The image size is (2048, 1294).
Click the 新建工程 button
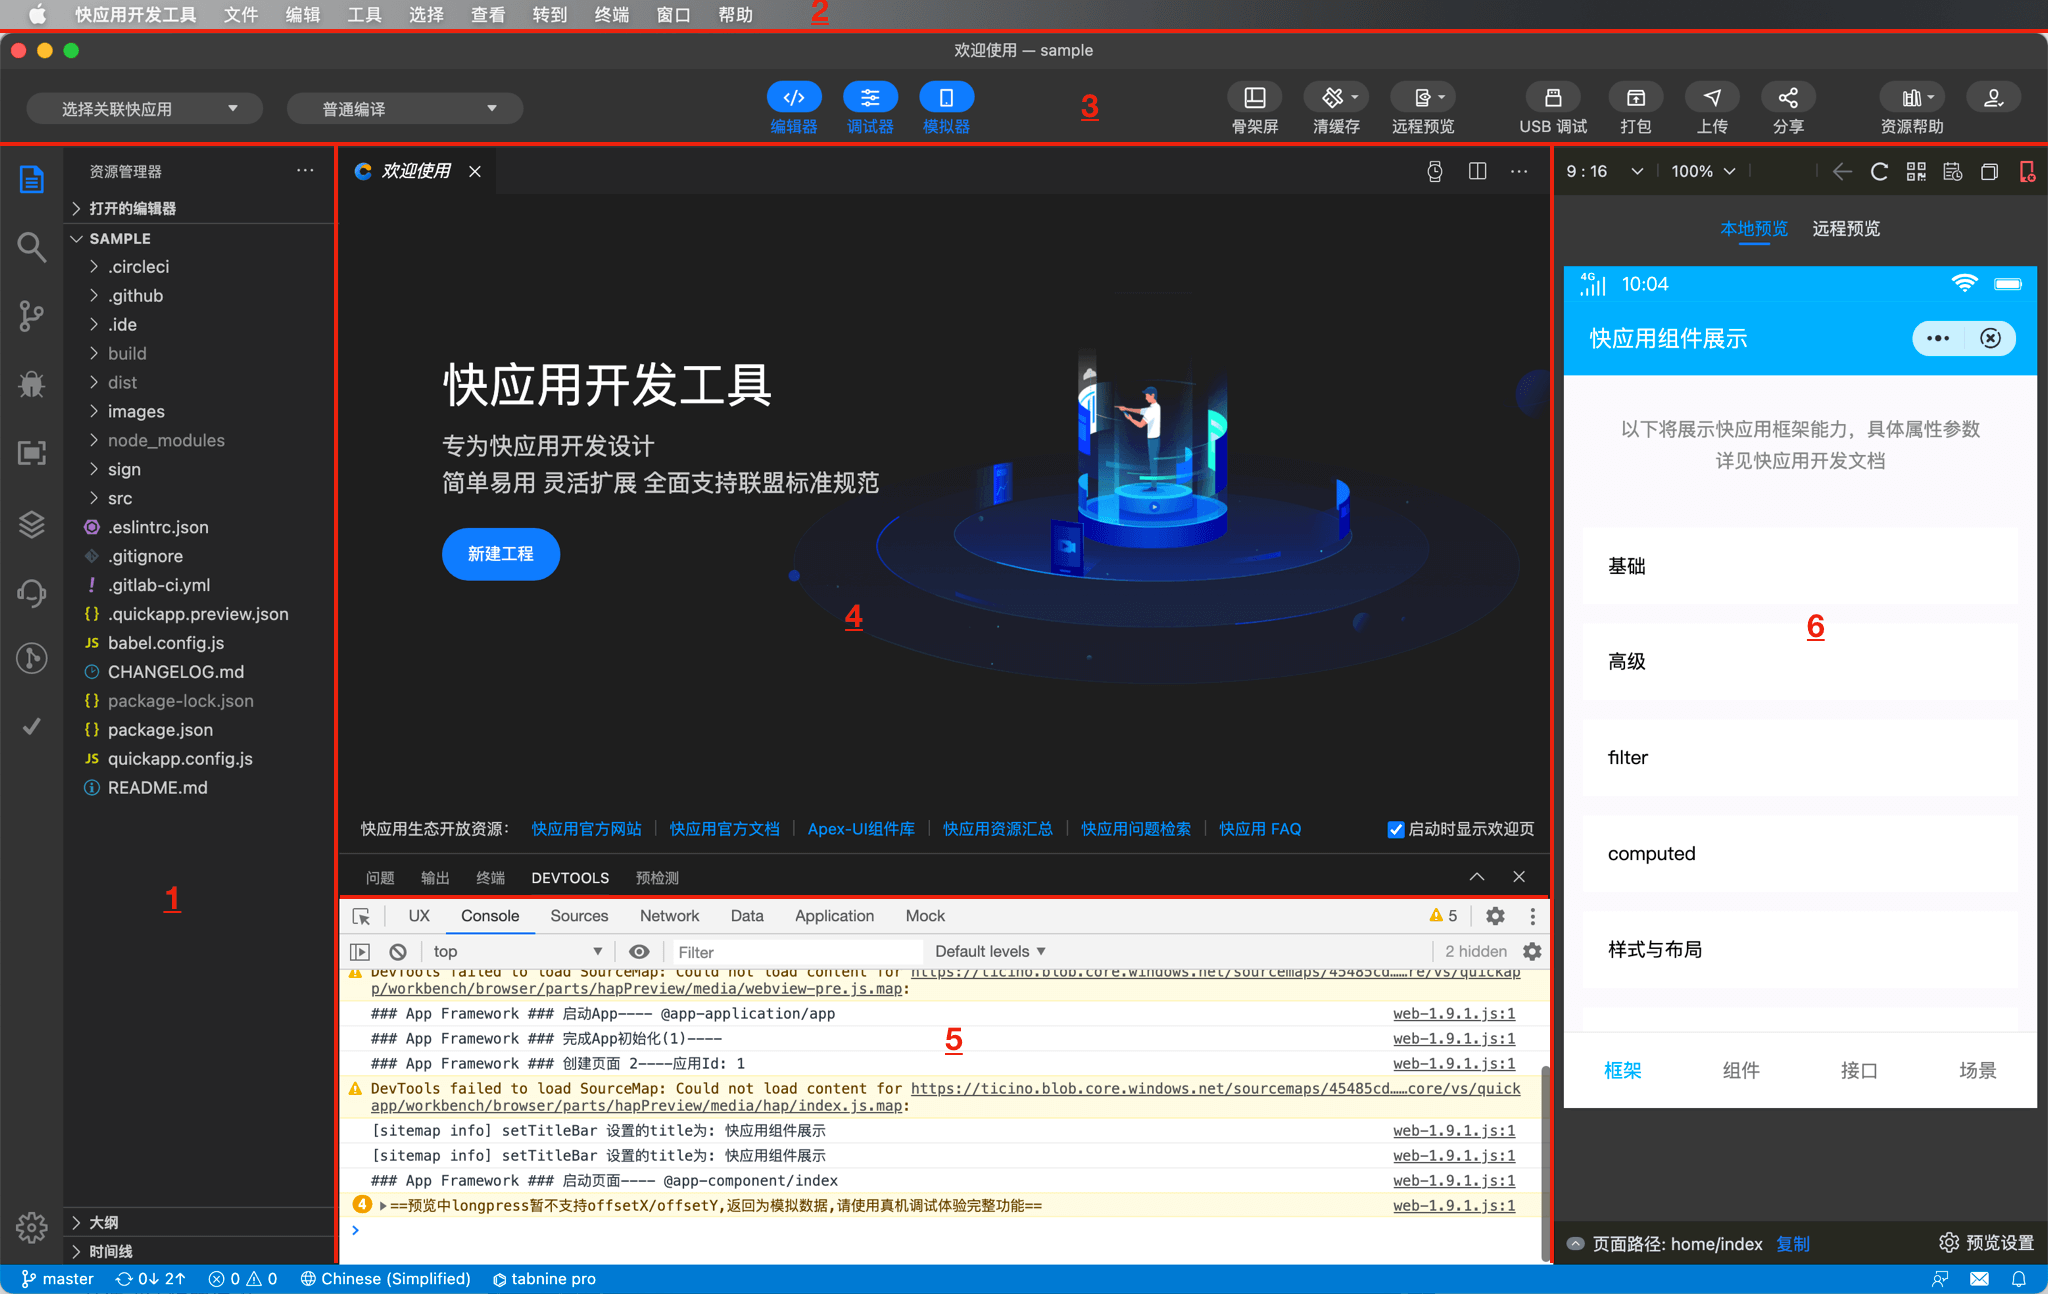click(500, 553)
